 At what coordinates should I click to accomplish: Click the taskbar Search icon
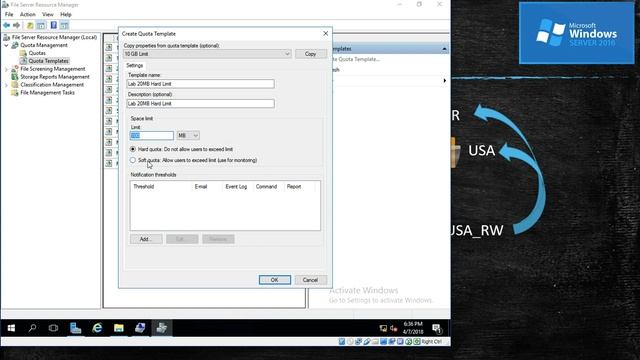[32, 328]
